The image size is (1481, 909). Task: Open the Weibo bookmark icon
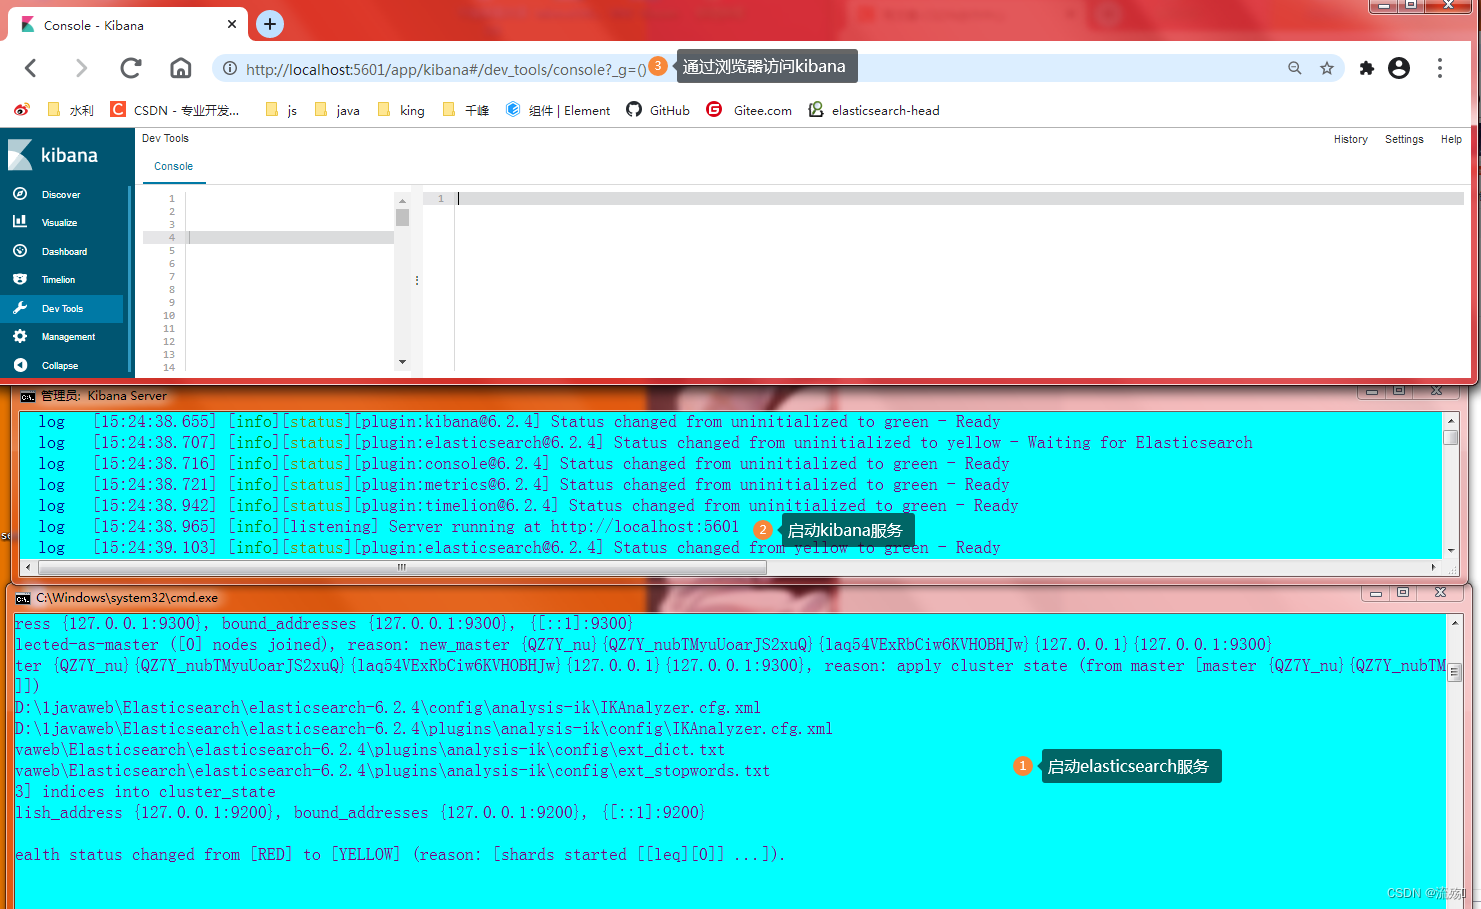click(x=21, y=110)
